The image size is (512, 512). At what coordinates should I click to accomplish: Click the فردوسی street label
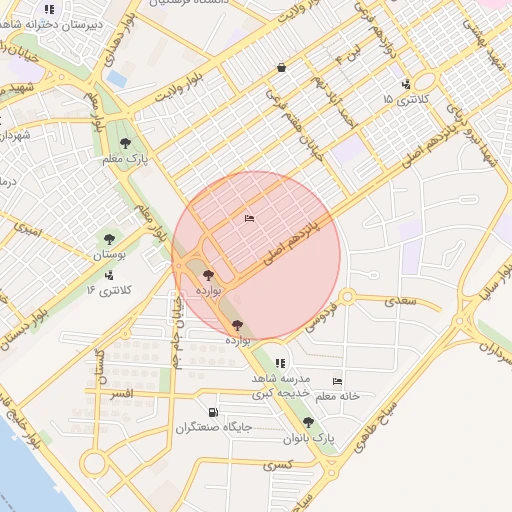tap(321, 317)
